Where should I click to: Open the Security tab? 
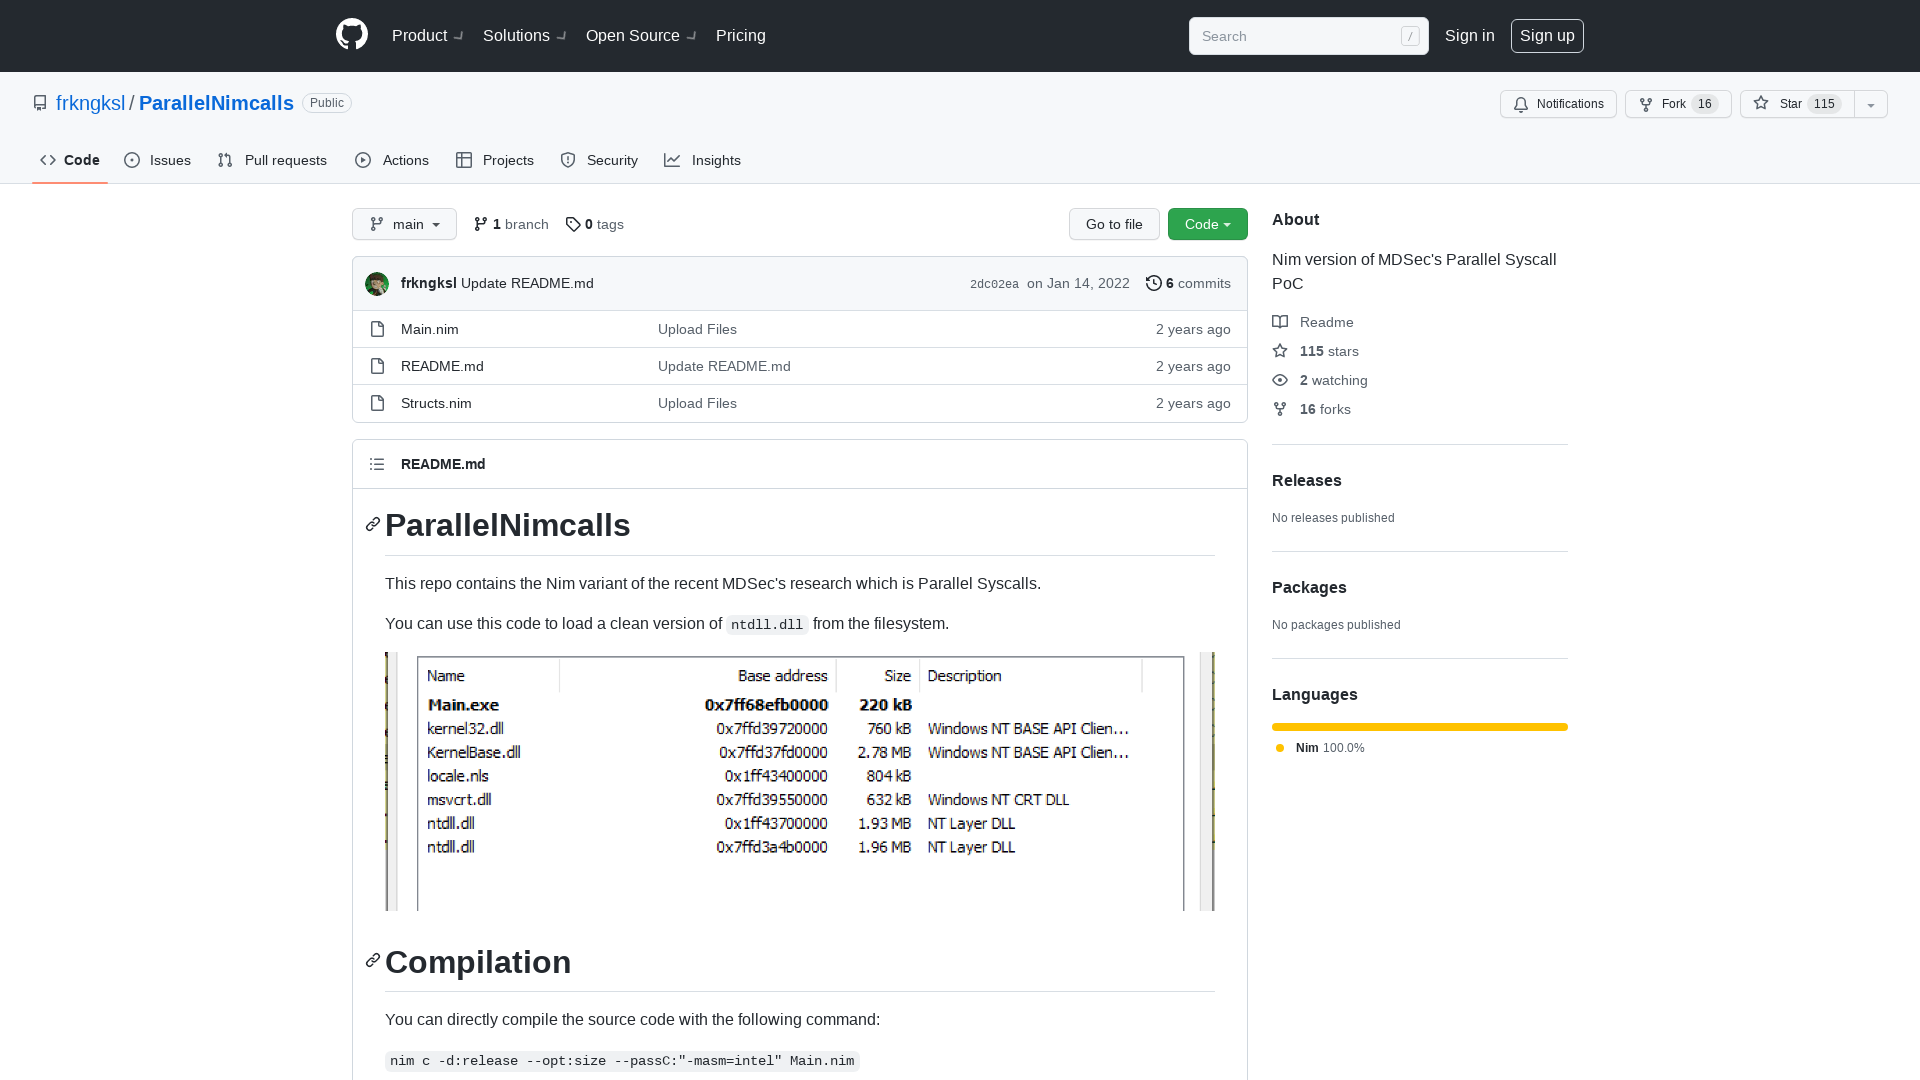[x=599, y=160]
